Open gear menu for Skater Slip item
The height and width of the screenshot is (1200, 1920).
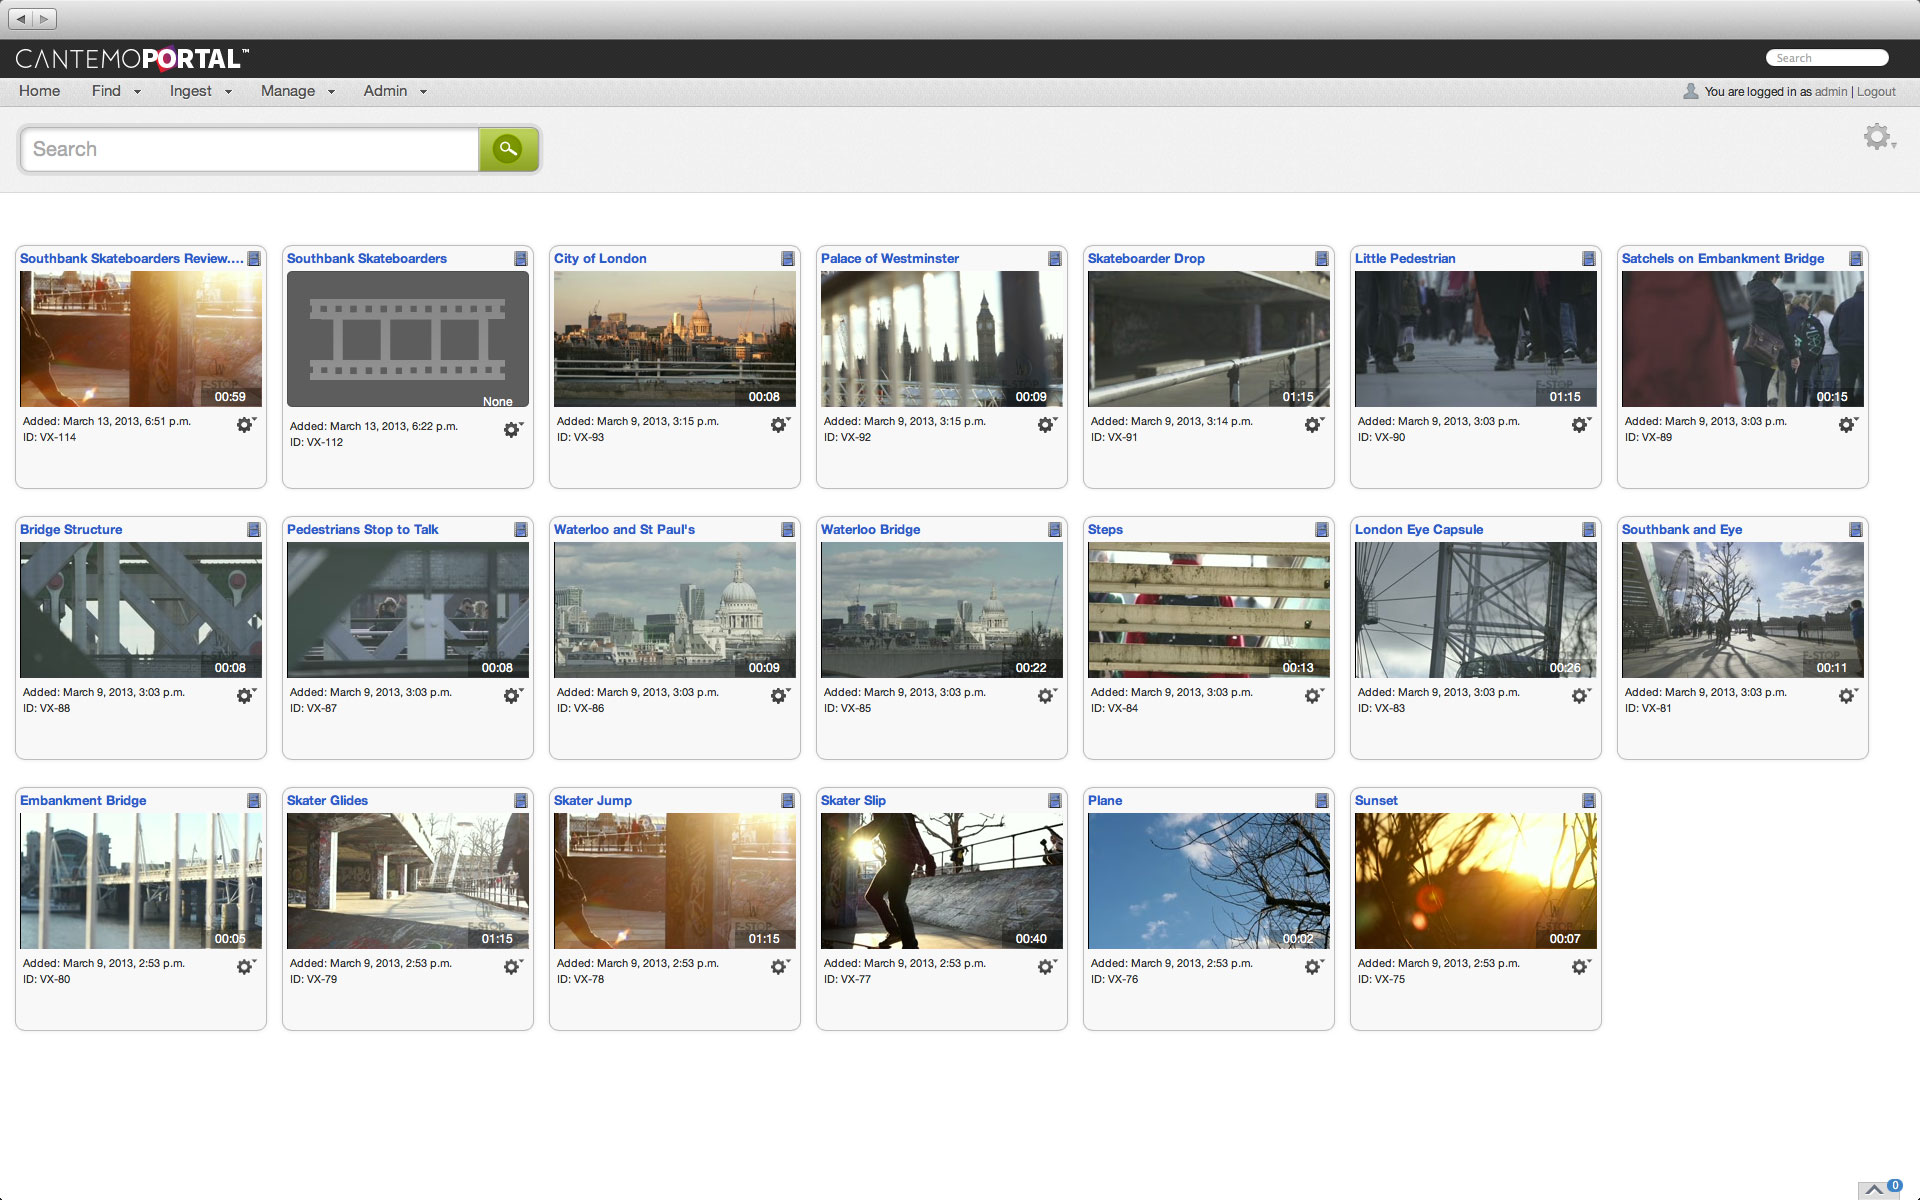tap(1047, 967)
